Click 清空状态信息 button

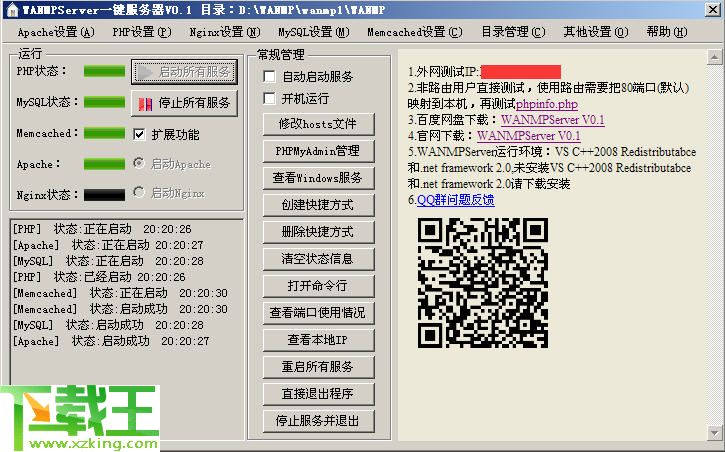(x=318, y=259)
